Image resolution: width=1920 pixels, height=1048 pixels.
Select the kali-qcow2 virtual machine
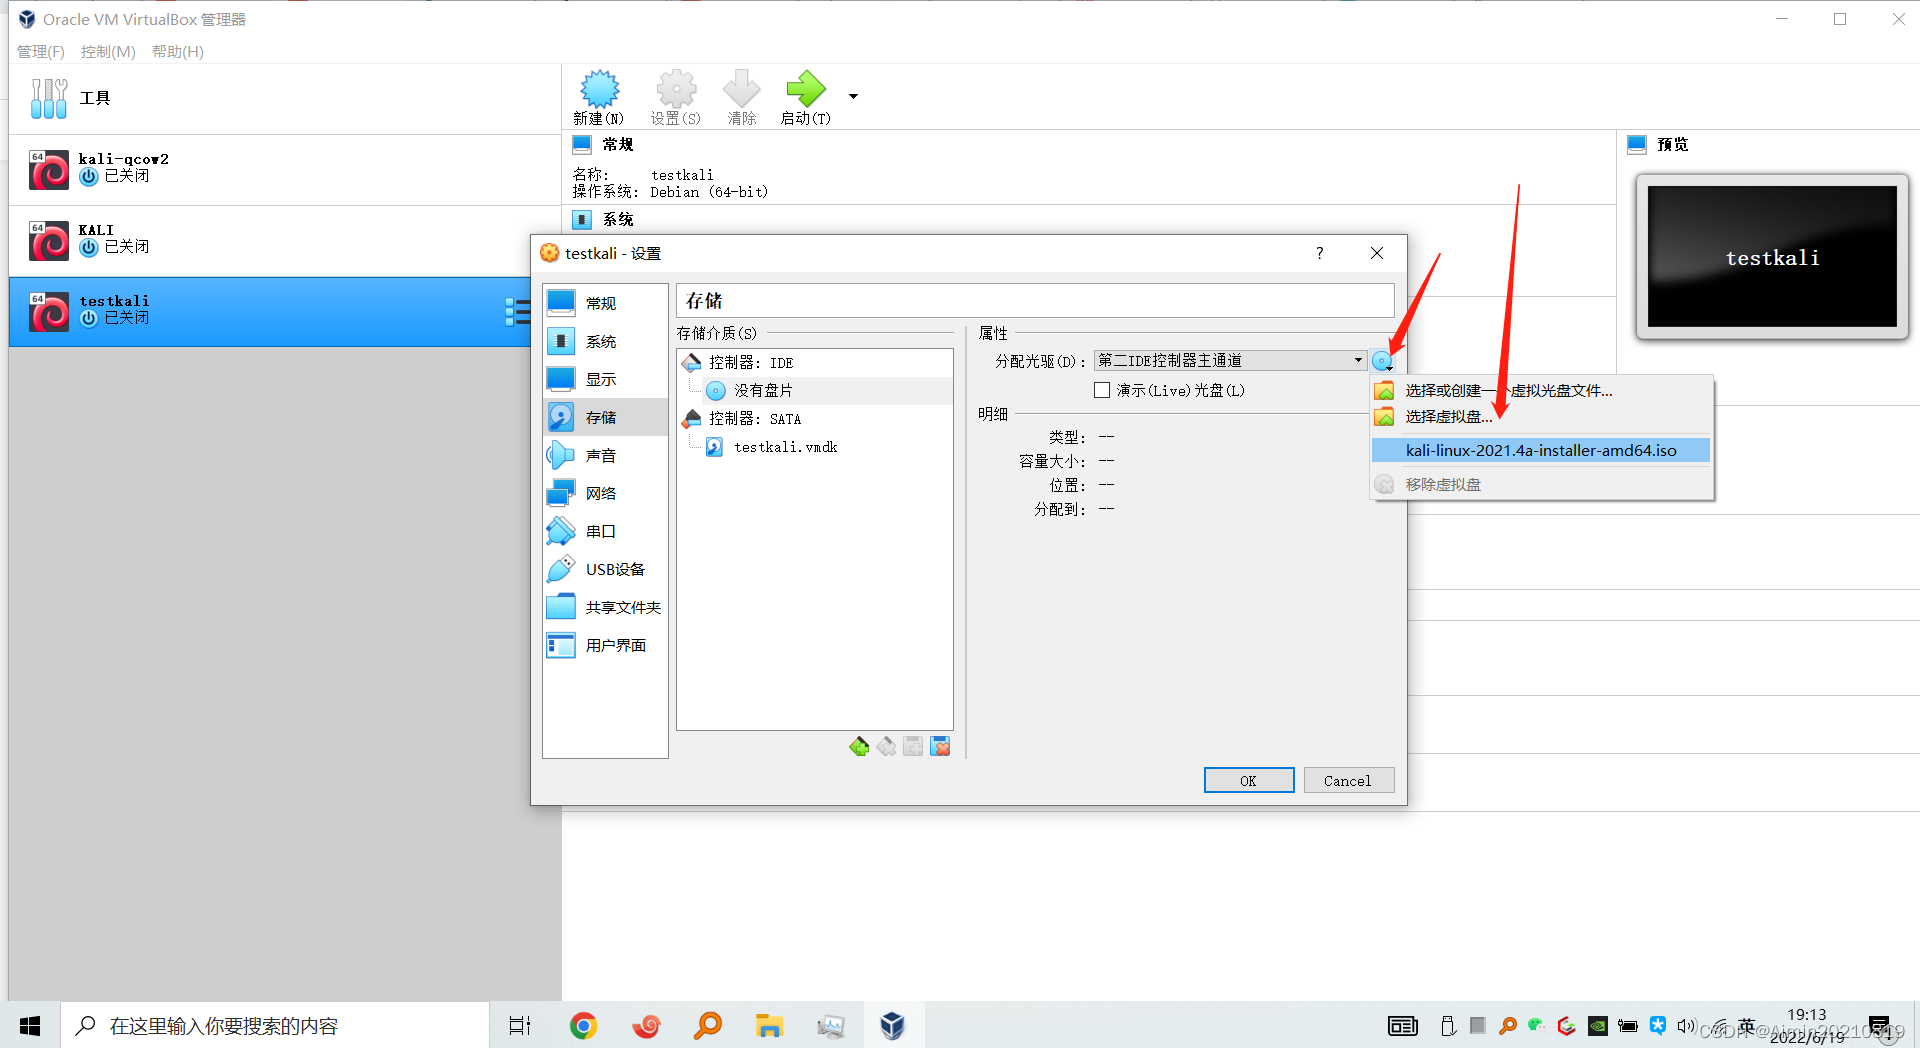point(285,169)
